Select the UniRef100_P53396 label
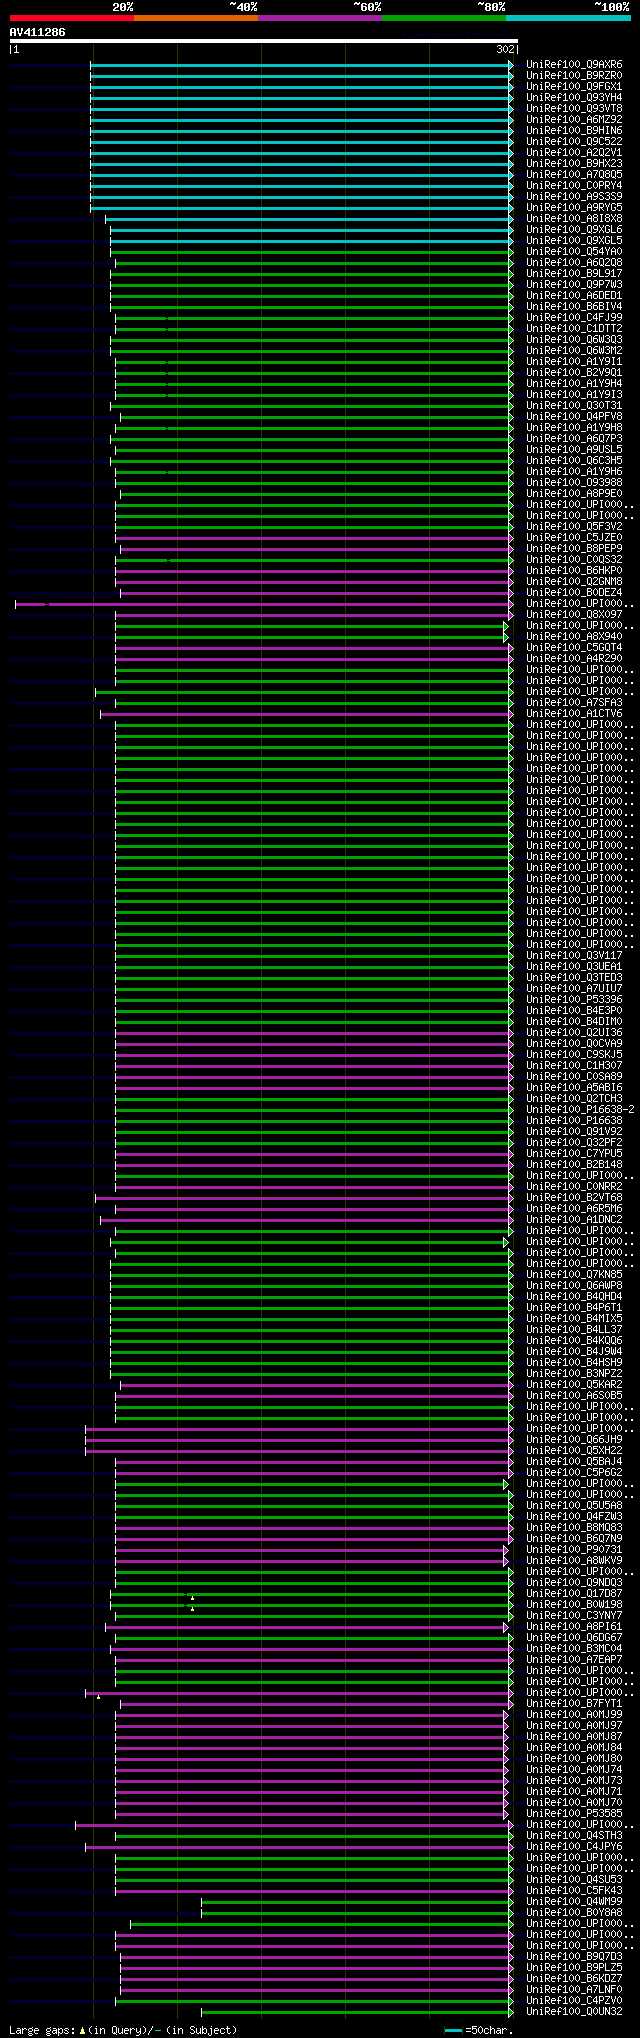The image size is (640, 2038). click(574, 999)
